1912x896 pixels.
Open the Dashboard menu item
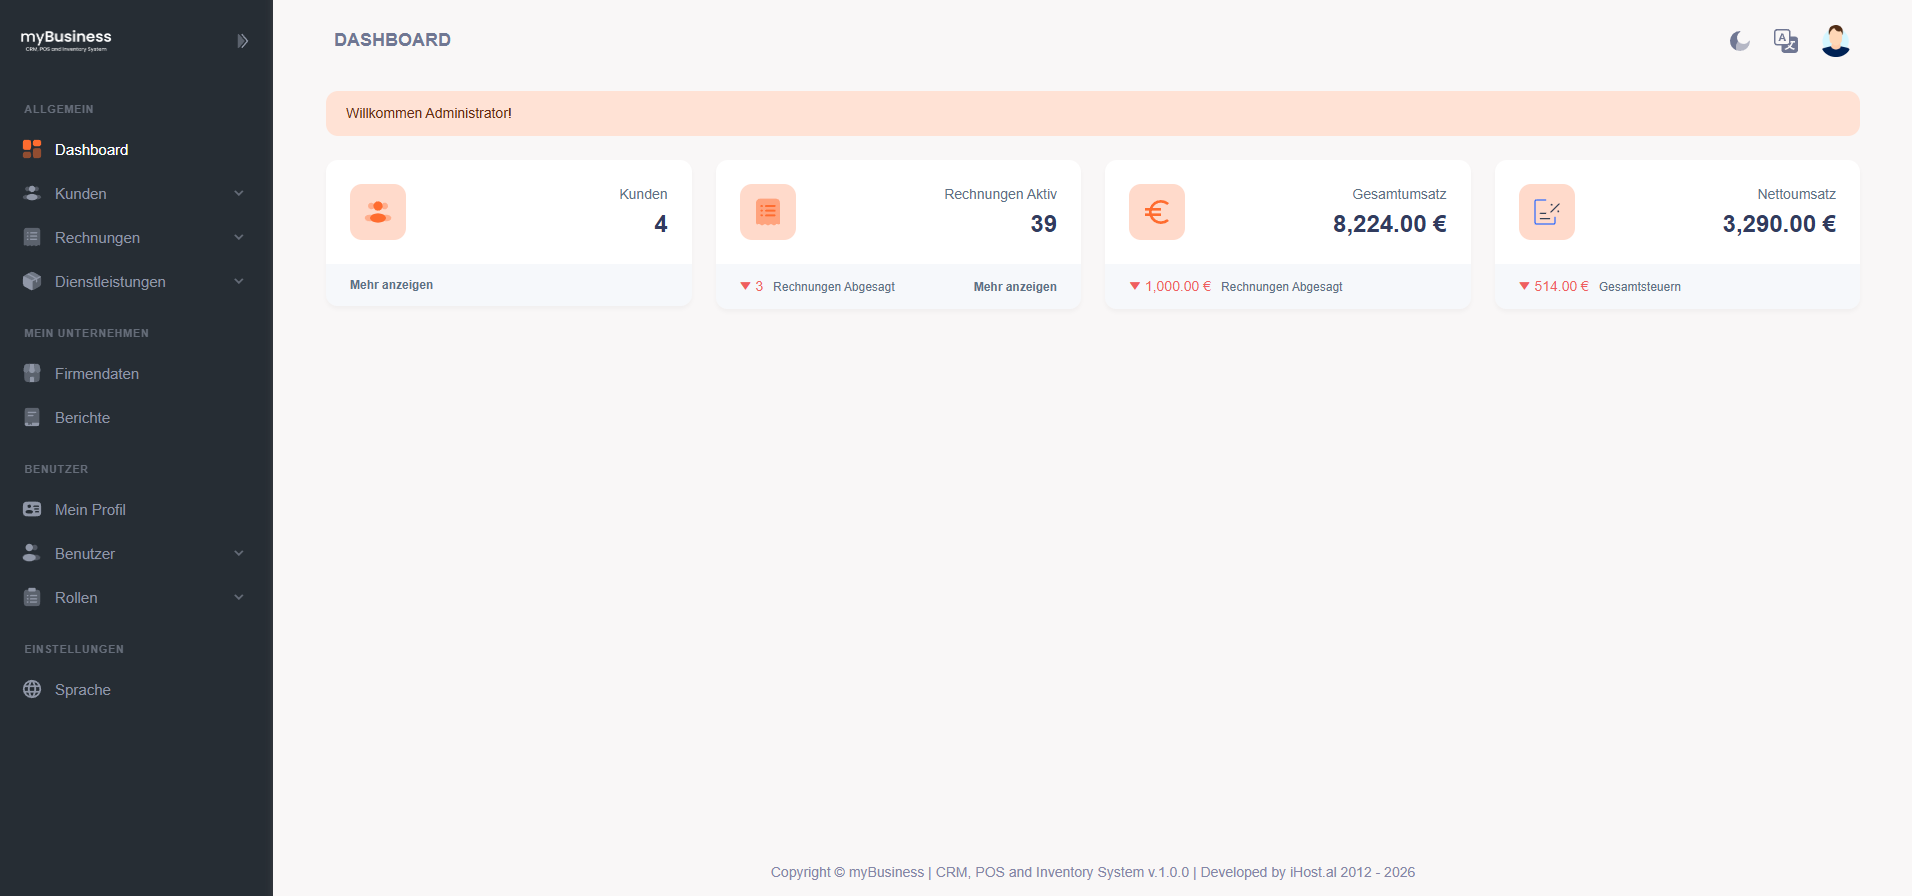[x=136, y=149]
